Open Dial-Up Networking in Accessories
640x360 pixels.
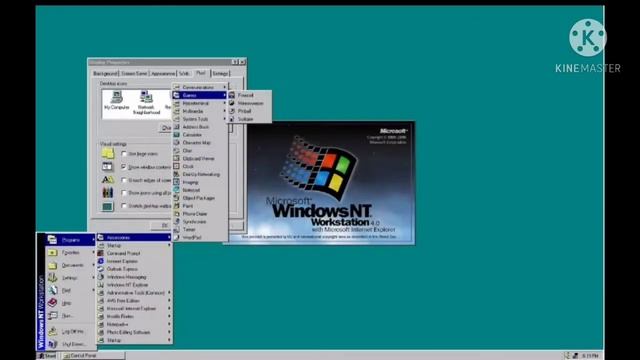pyautogui.click(x=200, y=174)
